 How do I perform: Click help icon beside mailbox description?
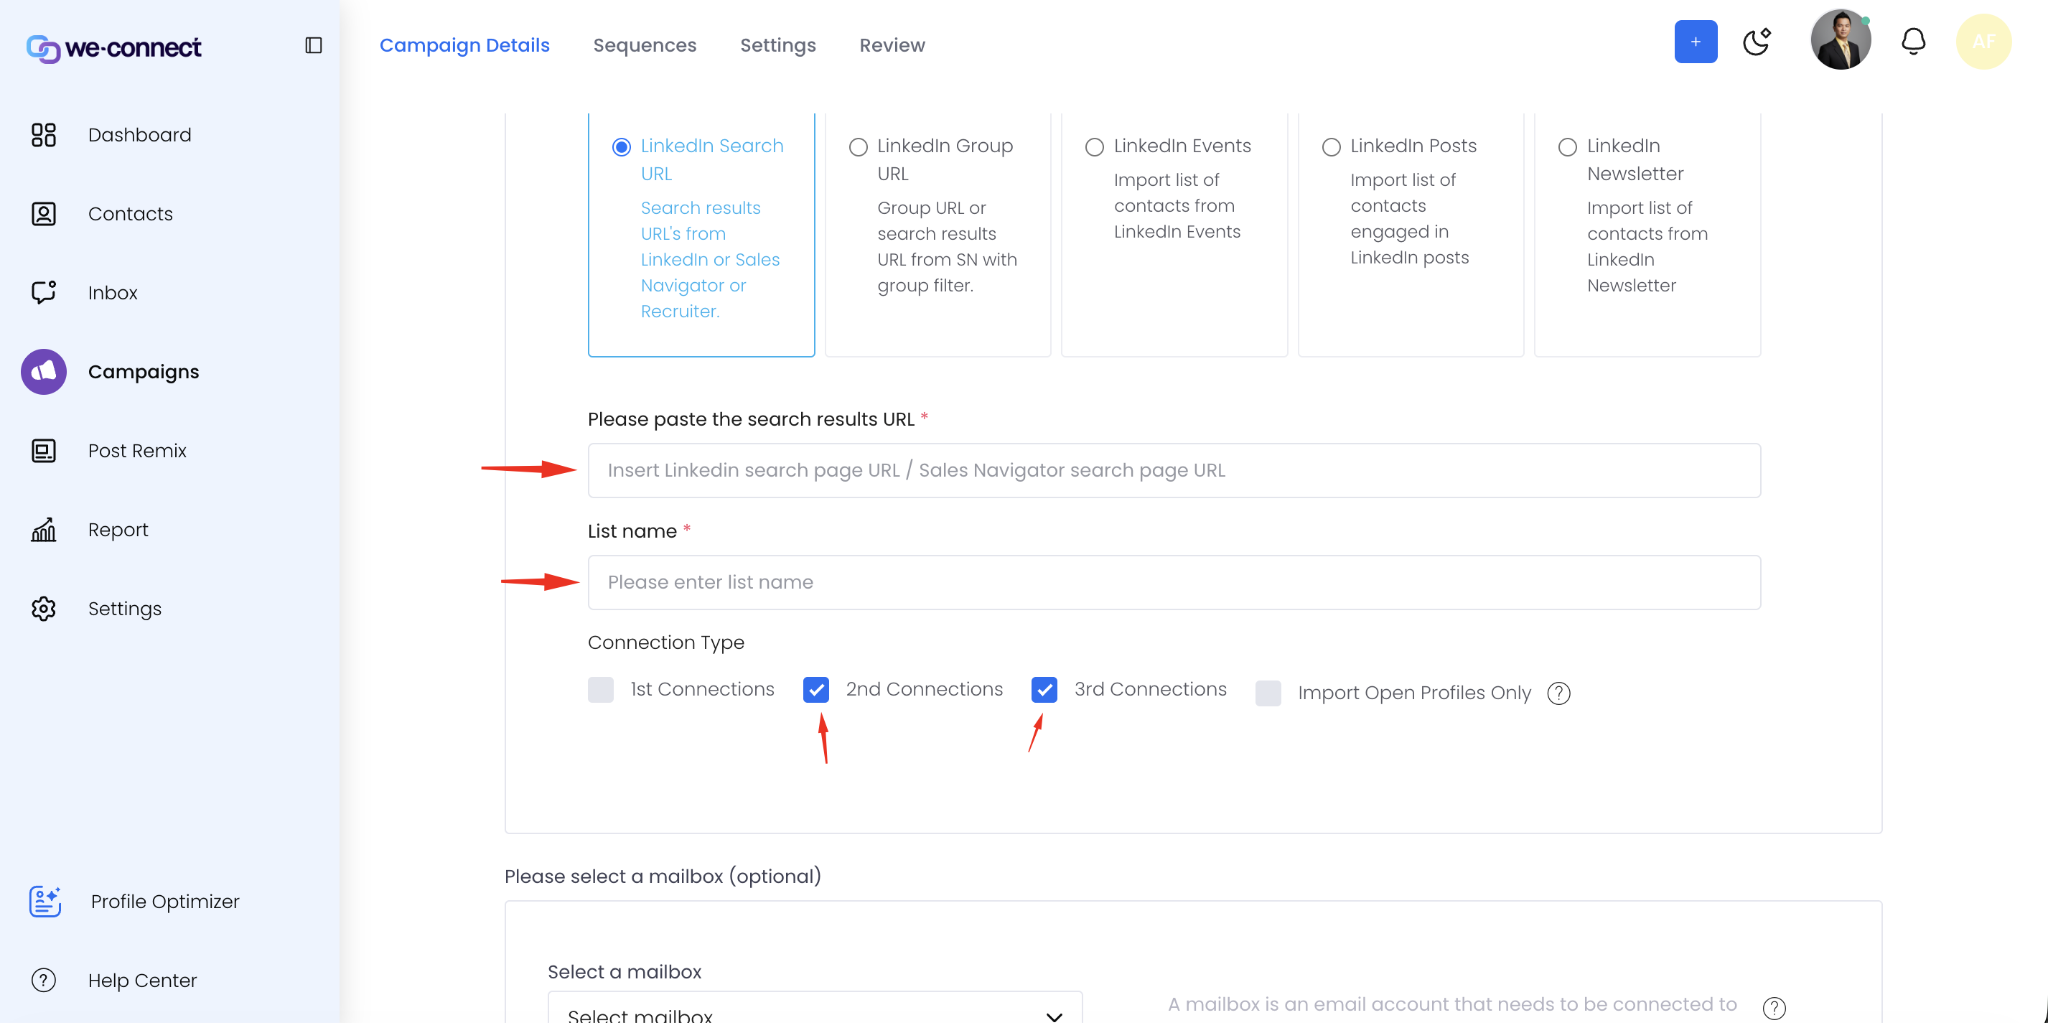click(1774, 1008)
